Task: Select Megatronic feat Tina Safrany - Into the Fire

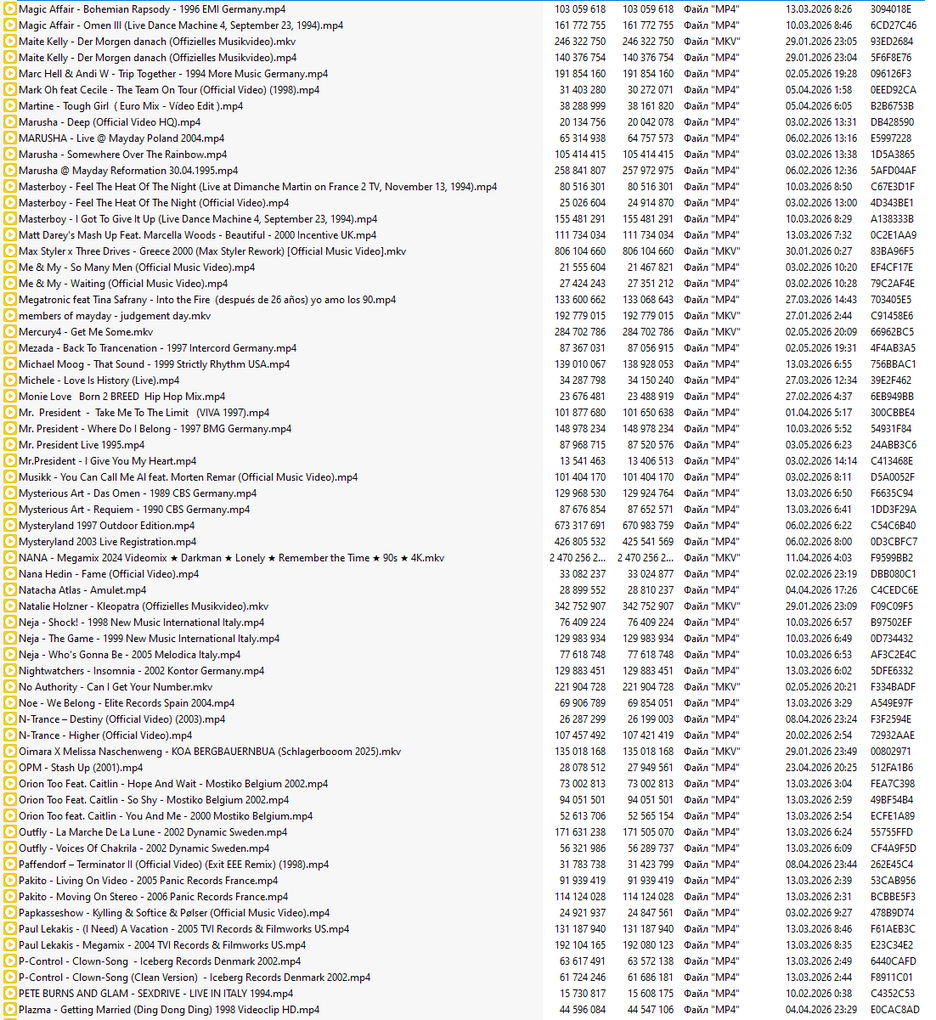Action: click(x=207, y=300)
